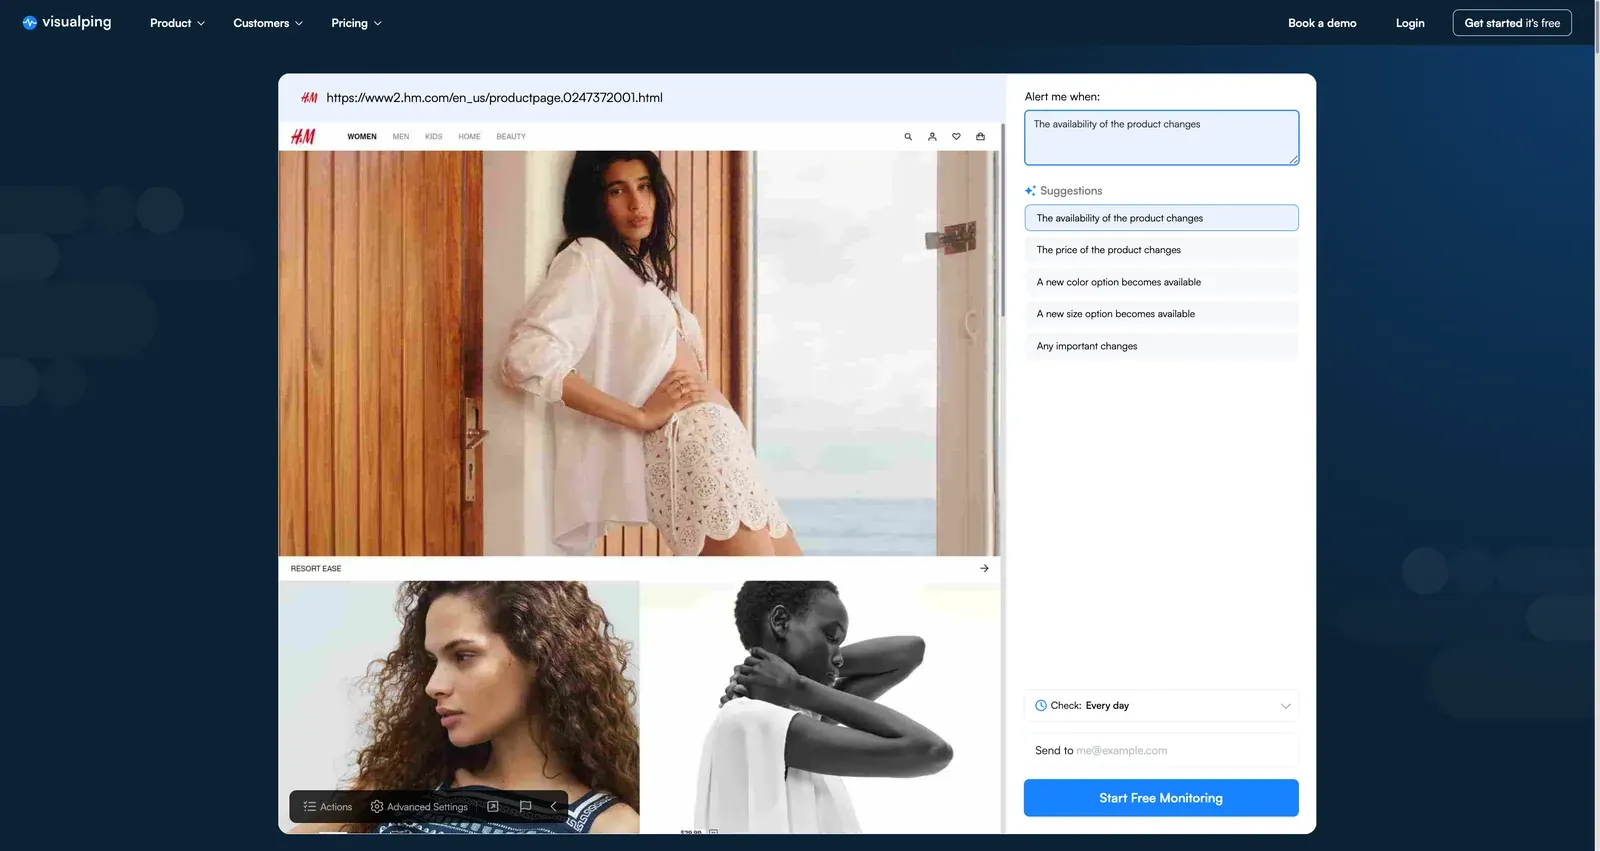Click the H&M favorites heart icon
This screenshot has width=1600, height=851.
pyautogui.click(x=956, y=137)
